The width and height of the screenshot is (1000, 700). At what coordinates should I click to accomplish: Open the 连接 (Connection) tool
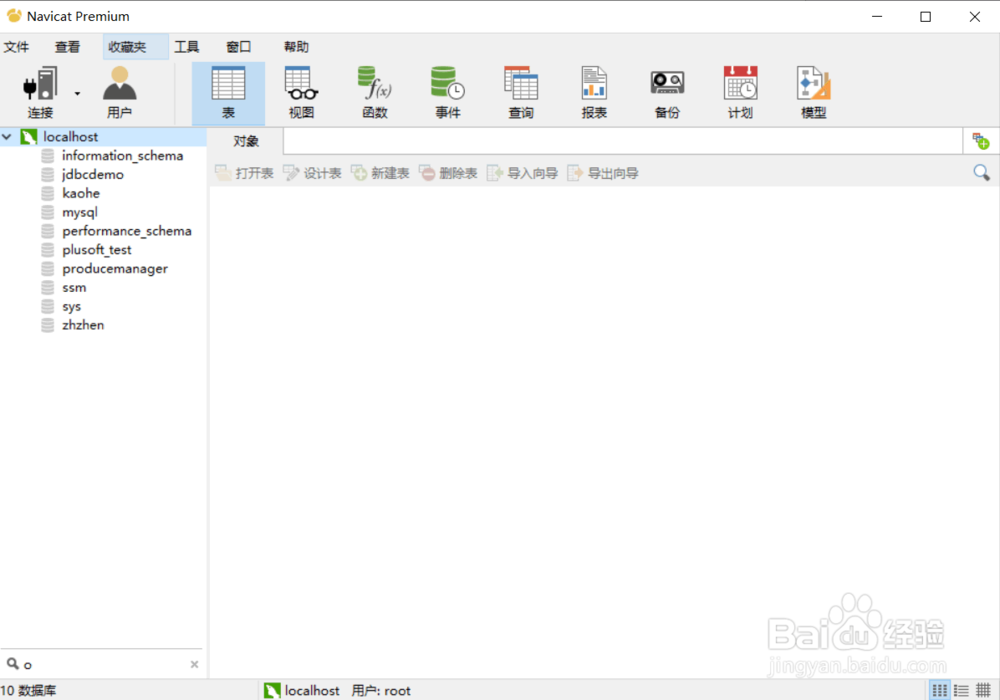click(x=40, y=93)
